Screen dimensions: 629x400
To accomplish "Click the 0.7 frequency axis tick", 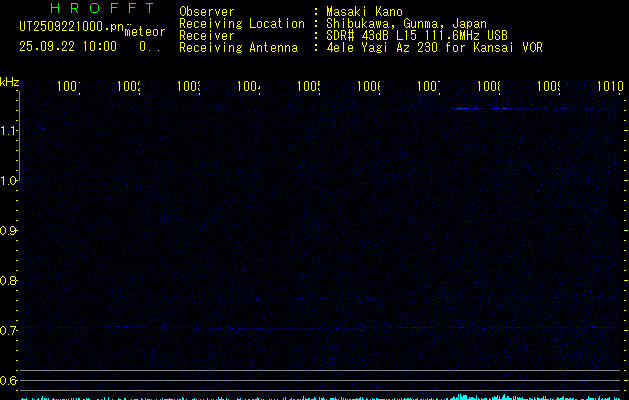I will [9, 331].
